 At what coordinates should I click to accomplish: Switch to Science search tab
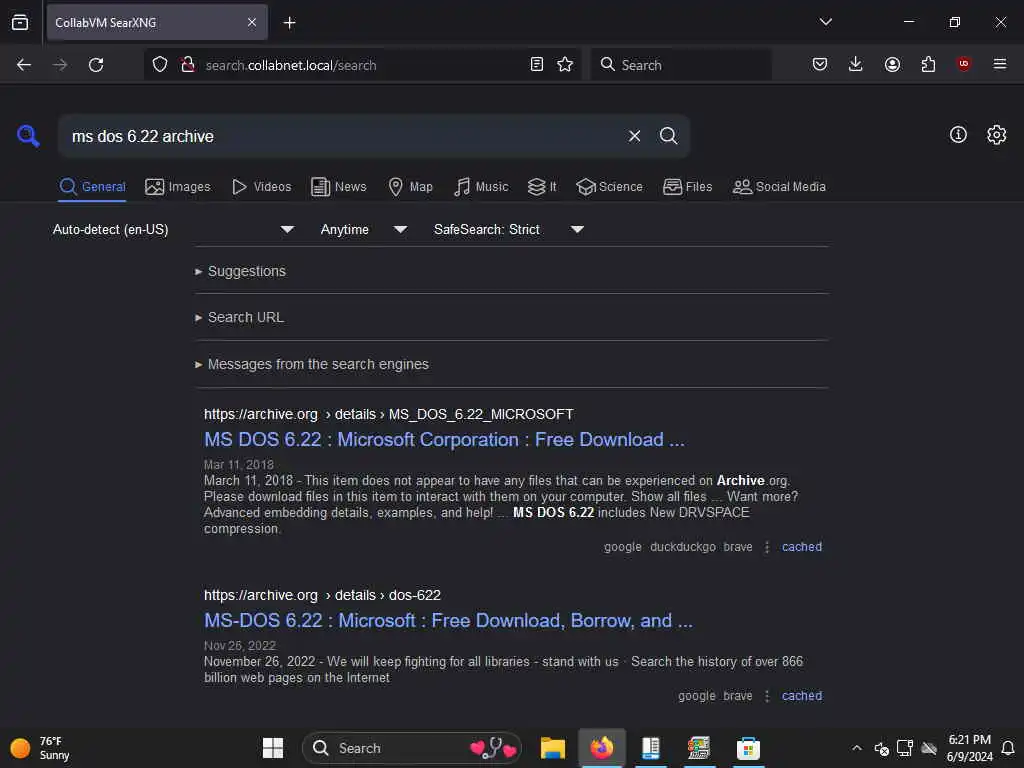pyautogui.click(x=609, y=187)
